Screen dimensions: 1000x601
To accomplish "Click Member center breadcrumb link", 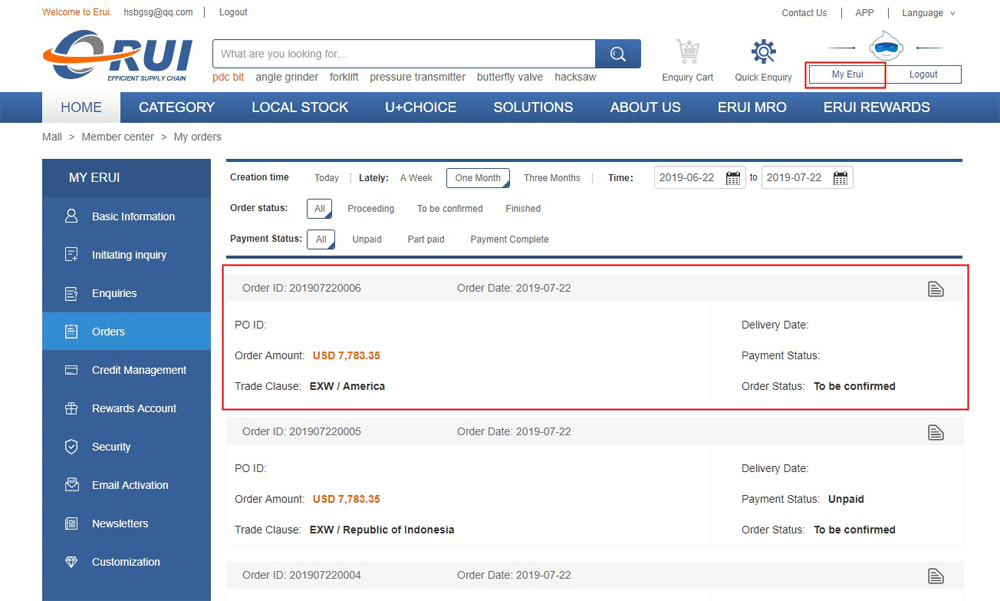I will [117, 137].
